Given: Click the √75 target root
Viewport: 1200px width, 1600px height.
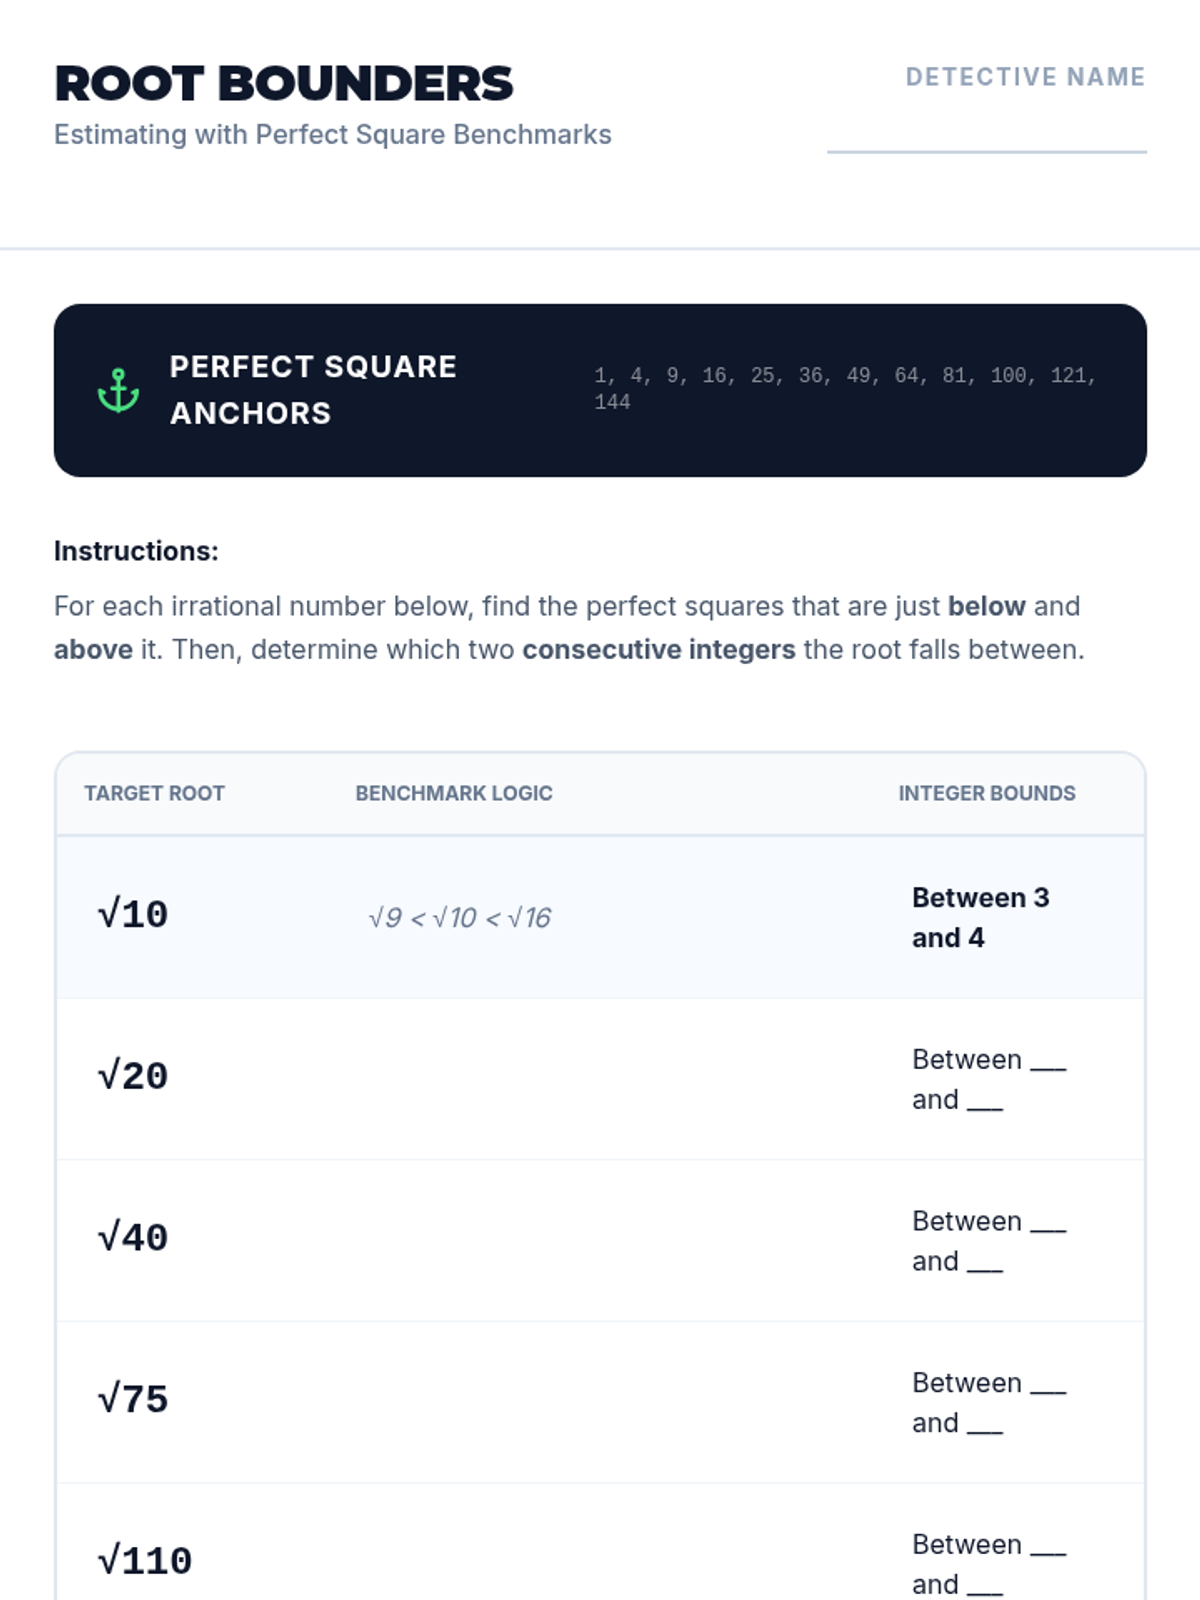Looking at the screenshot, I should (x=133, y=1400).
